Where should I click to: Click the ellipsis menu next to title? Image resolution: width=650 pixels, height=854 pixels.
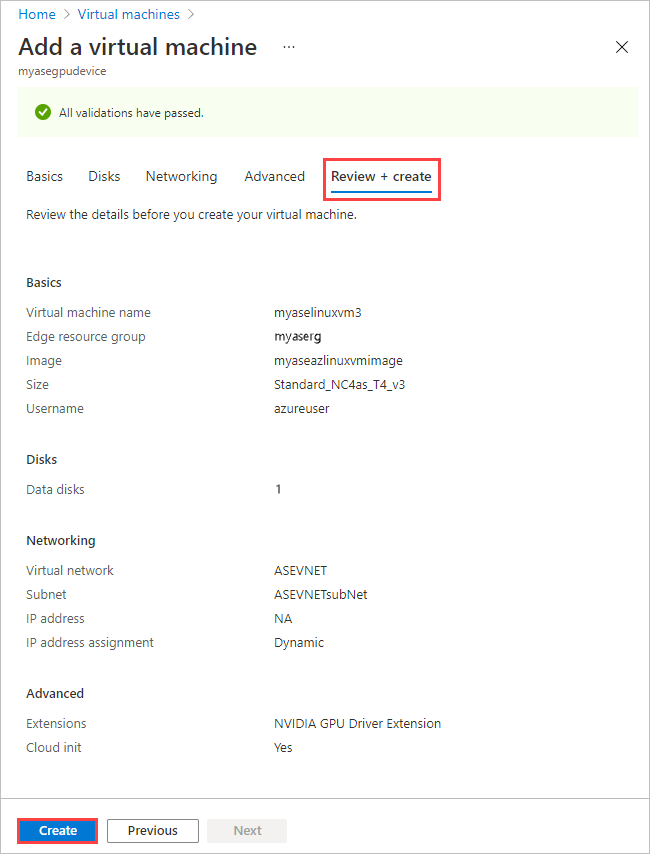(x=288, y=47)
